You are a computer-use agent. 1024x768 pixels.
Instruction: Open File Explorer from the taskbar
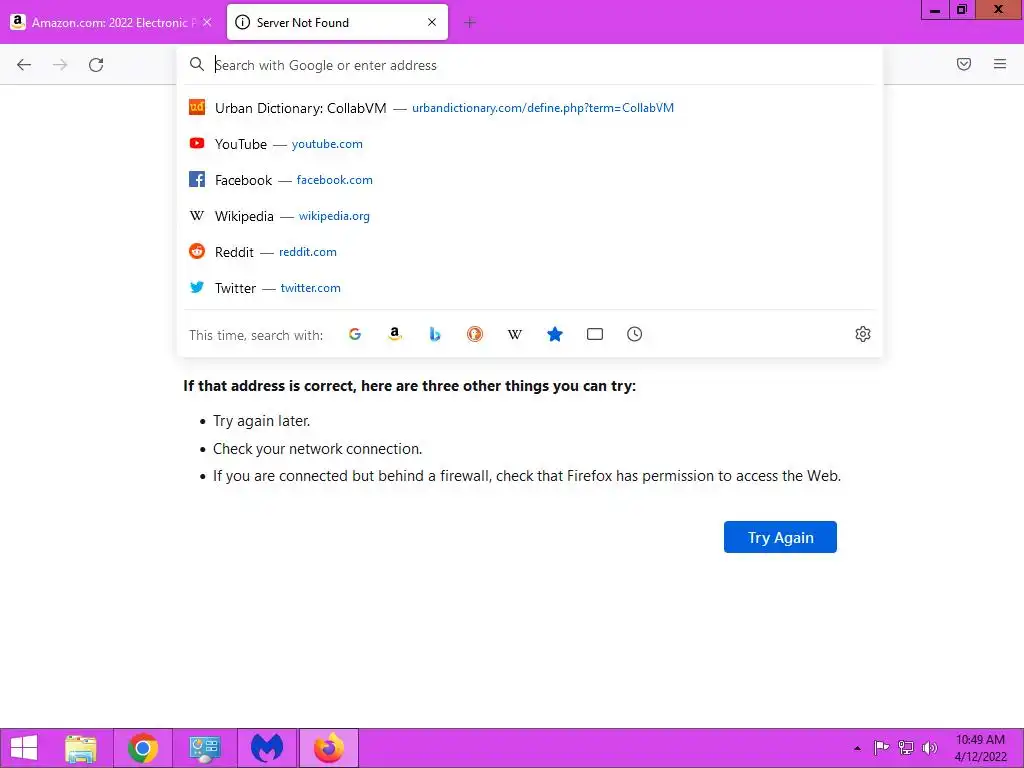click(81, 748)
